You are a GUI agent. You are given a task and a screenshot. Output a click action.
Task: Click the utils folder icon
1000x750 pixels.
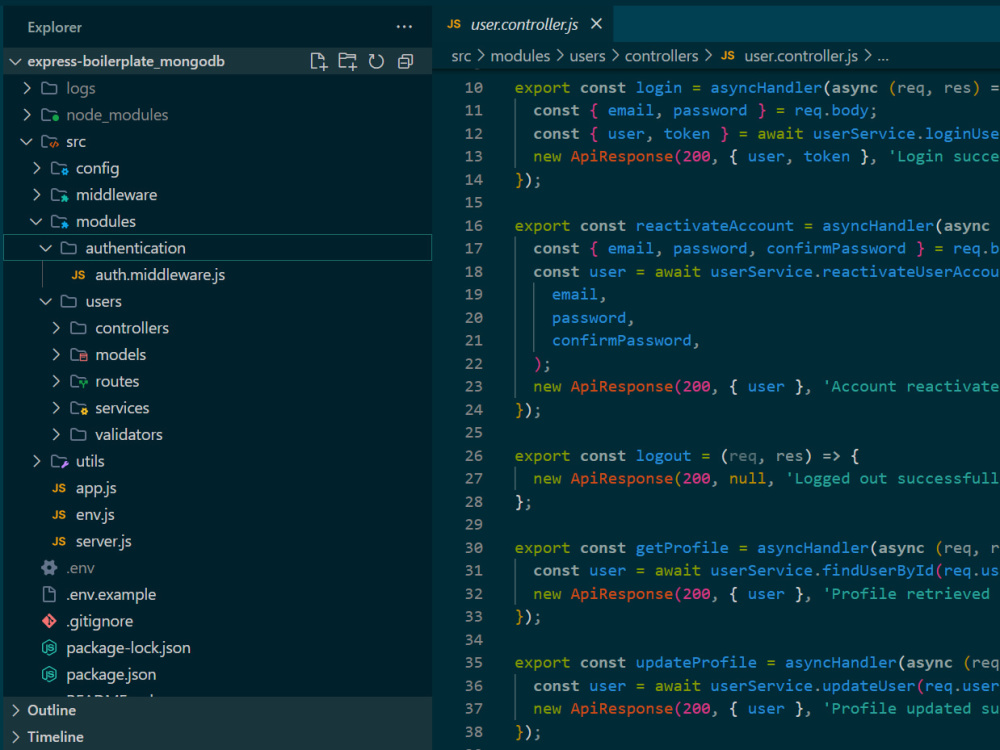click(x=59, y=461)
